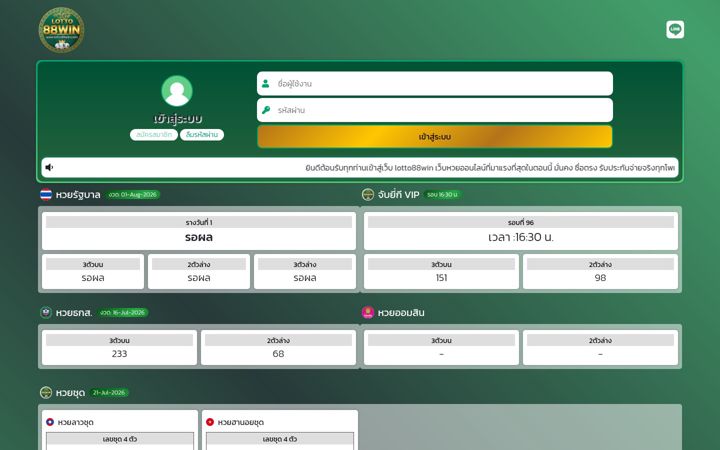
Task: Click the Vietnam flag icon of หวยฮานอยชุด
Action: coord(210,422)
